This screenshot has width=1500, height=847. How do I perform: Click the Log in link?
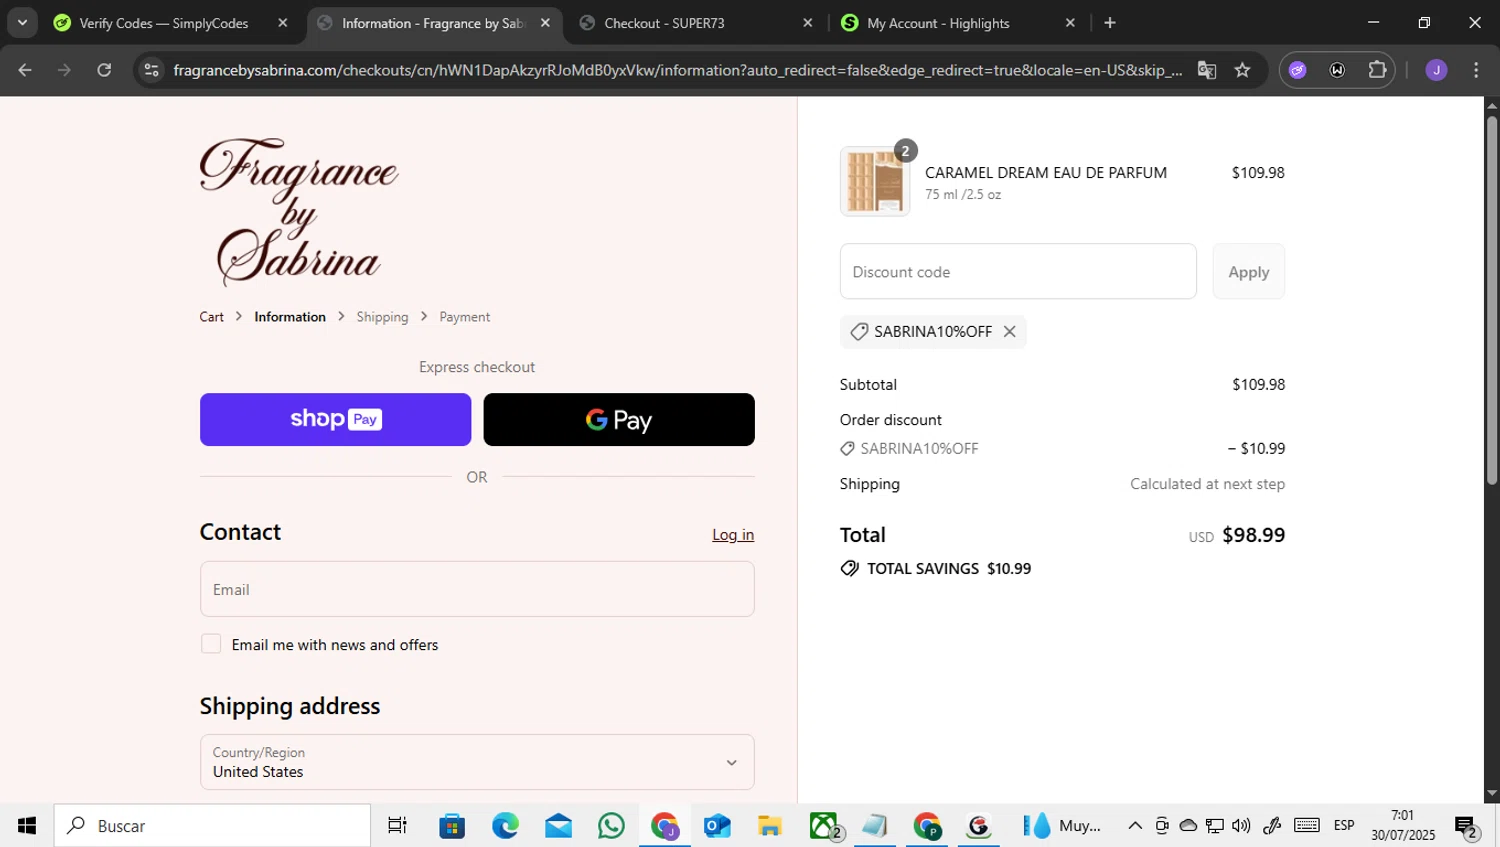coord(733,535)
